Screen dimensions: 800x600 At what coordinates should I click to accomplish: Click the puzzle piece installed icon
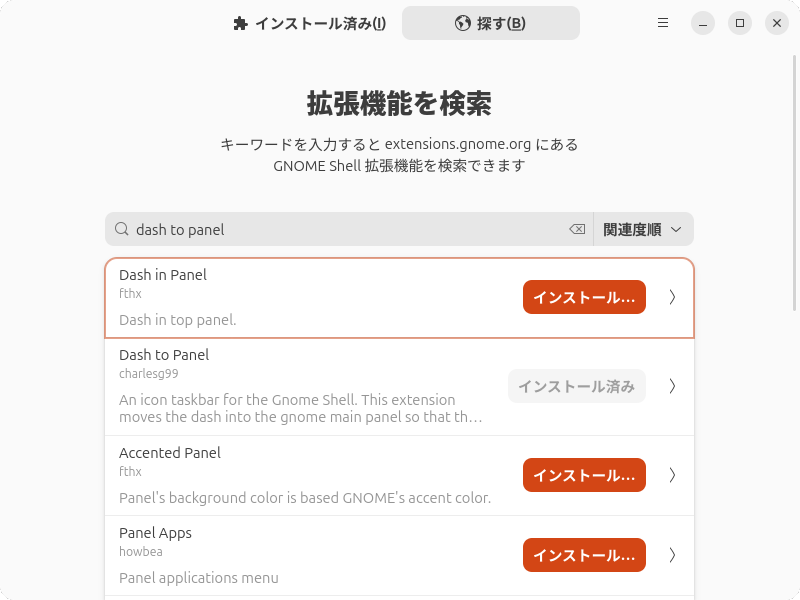[x=239, y=24]
